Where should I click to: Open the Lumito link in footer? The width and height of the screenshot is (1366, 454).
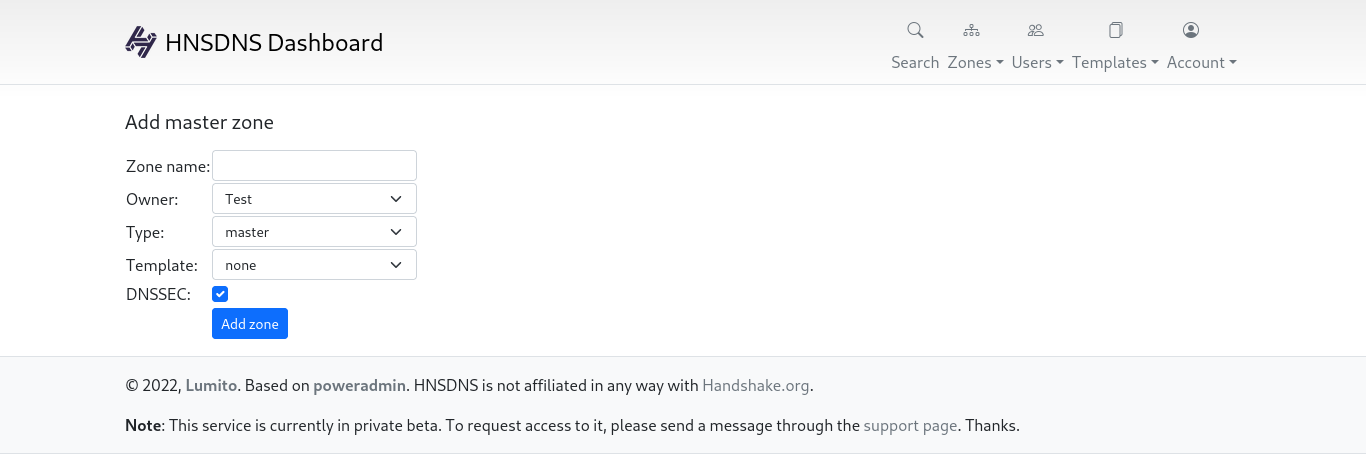click(x=211, y=385)
